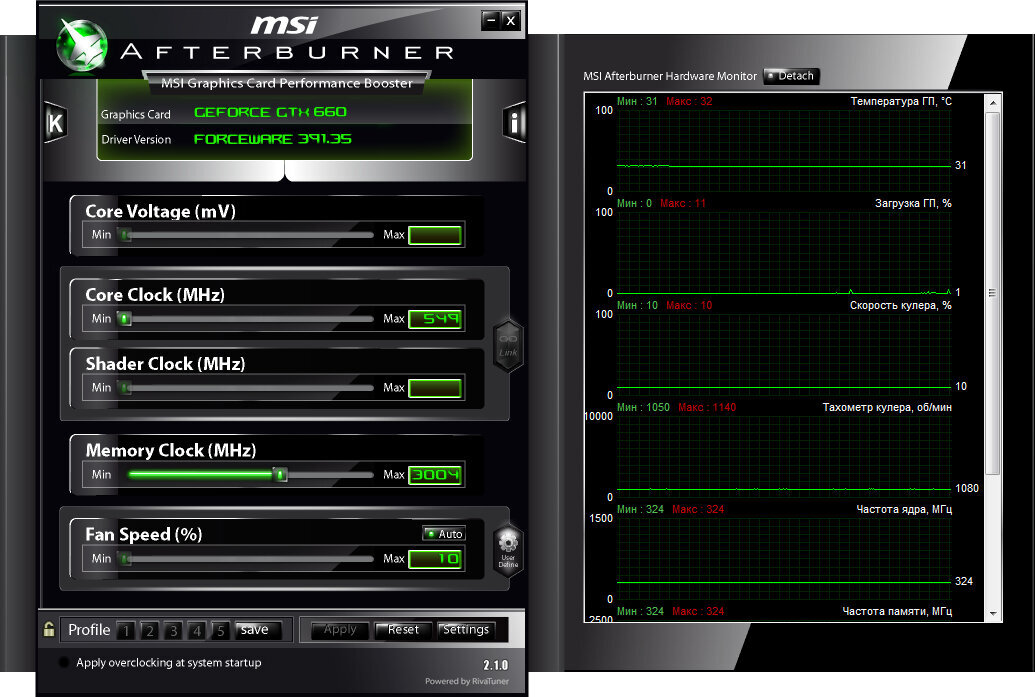
Task: Click the Core Clock slider handle
Action: (124, 319)
